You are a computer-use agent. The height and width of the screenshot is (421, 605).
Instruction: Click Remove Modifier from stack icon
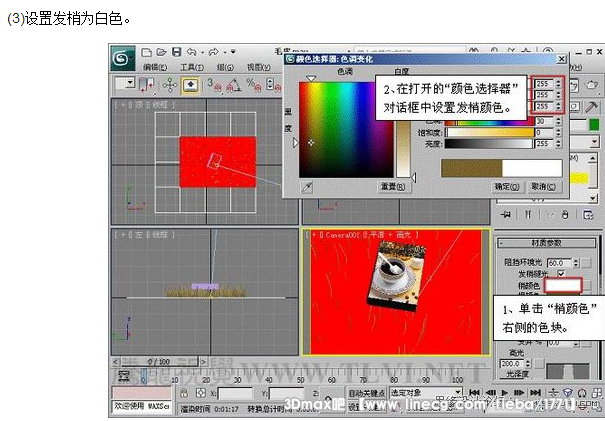click(x=565, y=215)
